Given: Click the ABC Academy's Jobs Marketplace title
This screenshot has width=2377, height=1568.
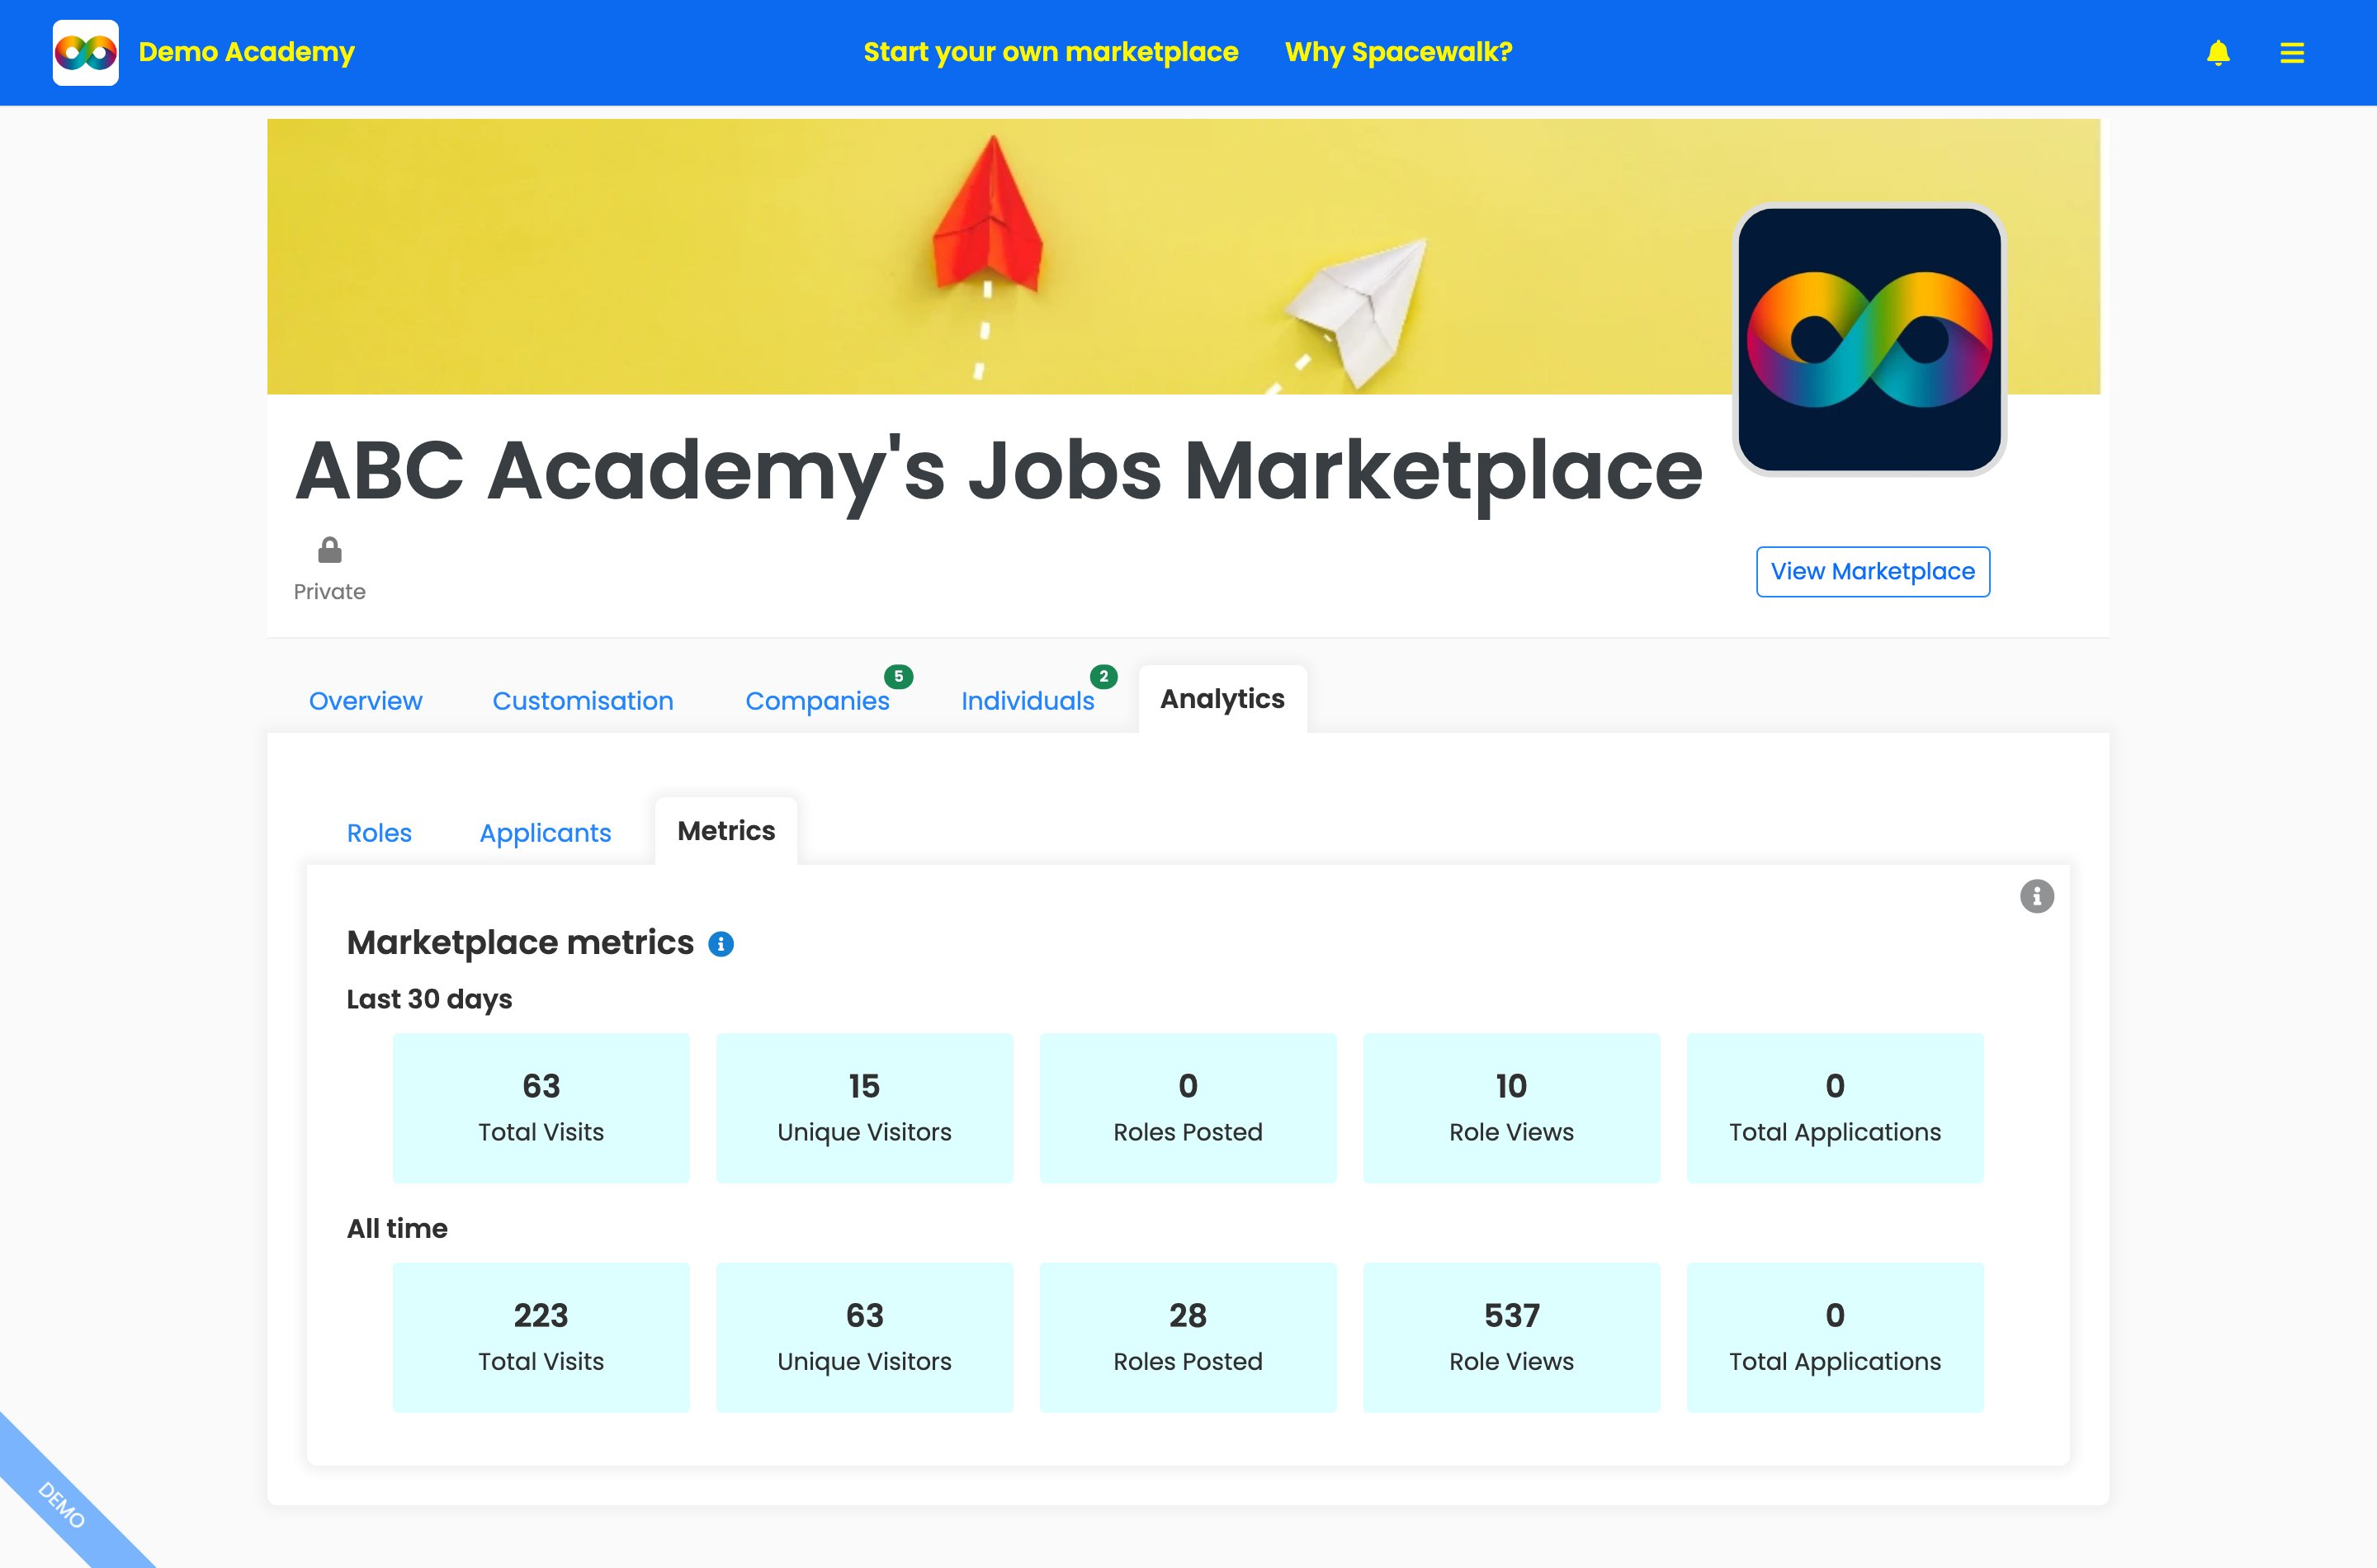Looking at the screenshot, I should pos(998,471).
